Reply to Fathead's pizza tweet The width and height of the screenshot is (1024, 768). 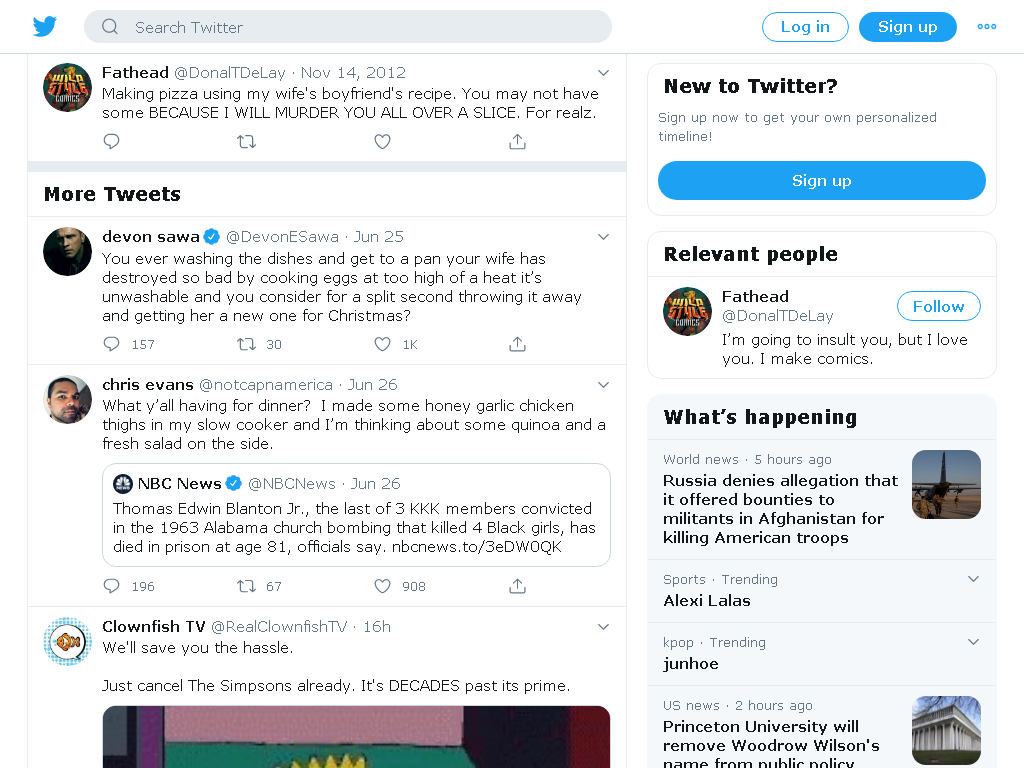pos(112,141)
